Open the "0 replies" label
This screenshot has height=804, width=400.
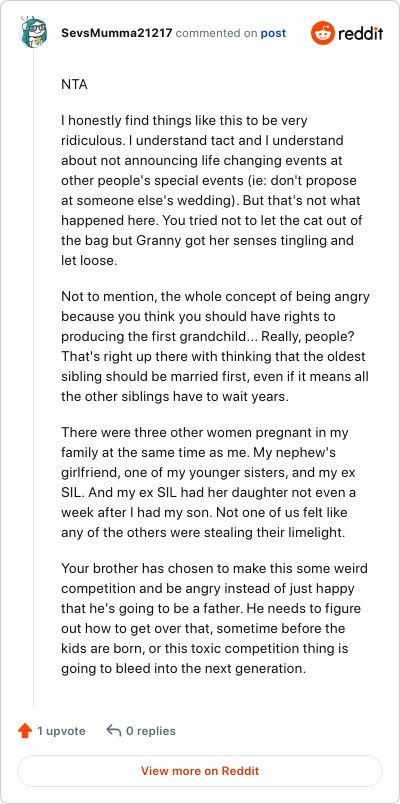point(151,731)
